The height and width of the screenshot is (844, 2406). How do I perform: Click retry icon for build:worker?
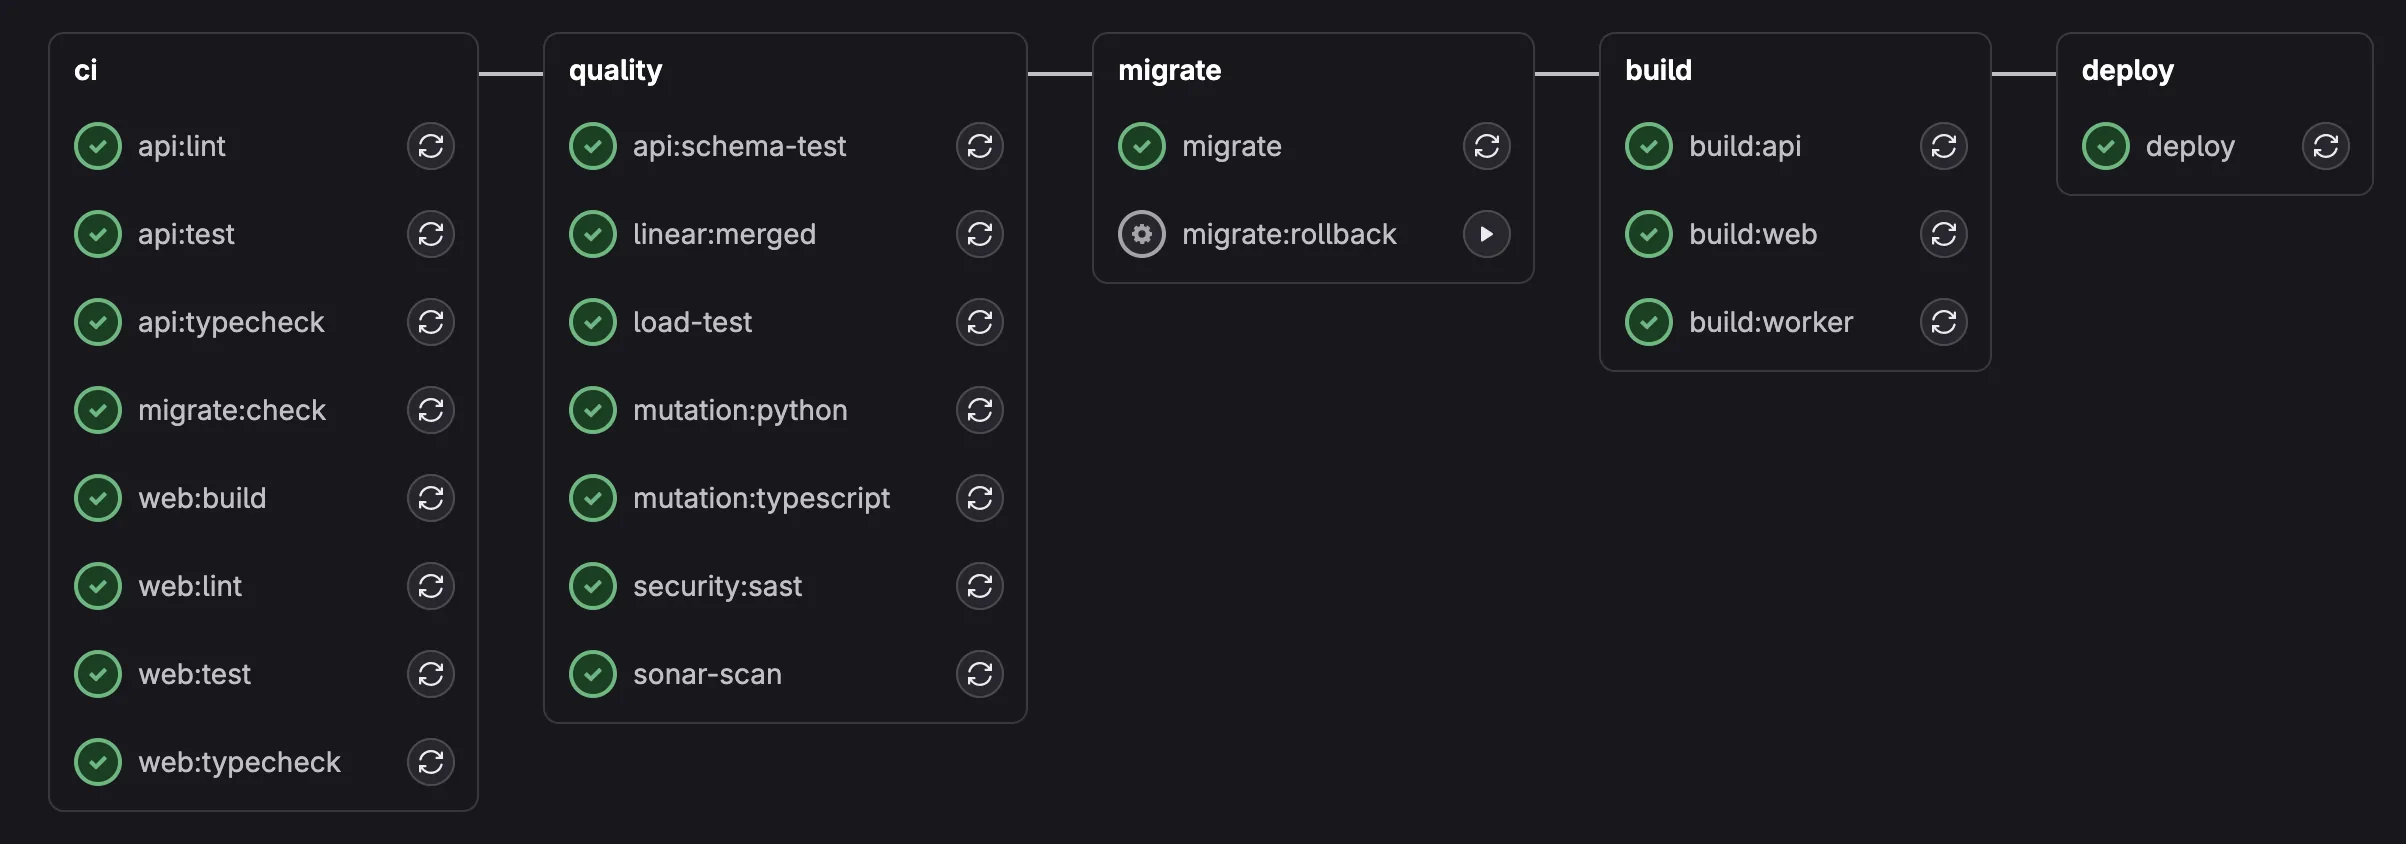click(x=1943, y=322)
